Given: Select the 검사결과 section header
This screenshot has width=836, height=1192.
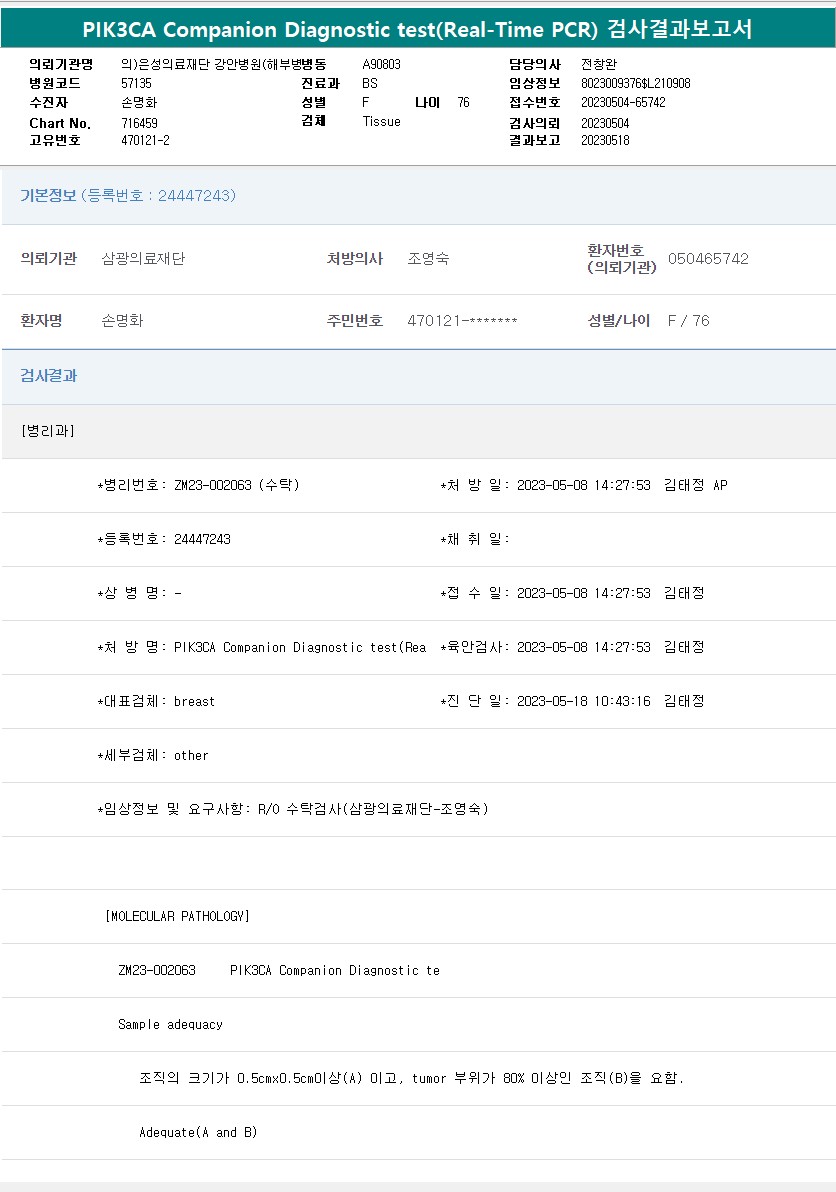Looking at the screenshot, I should [49, 376].
